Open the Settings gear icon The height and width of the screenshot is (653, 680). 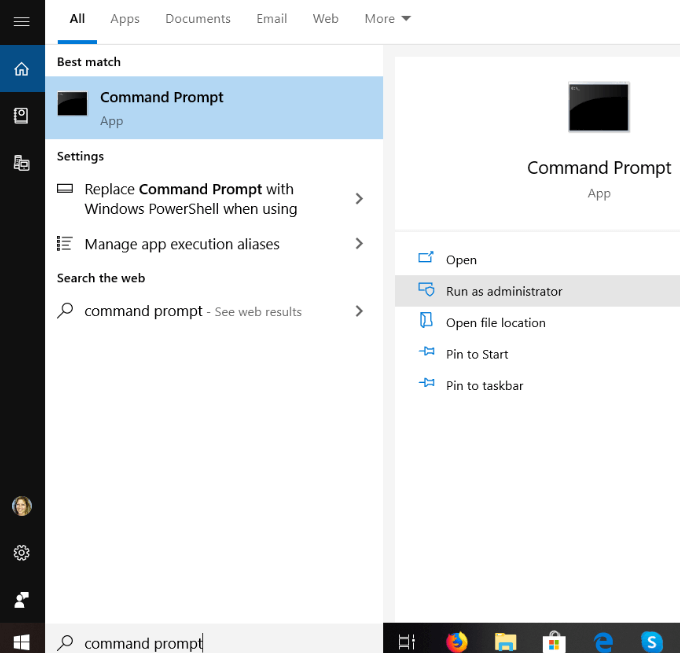click(x=21, y=552)
